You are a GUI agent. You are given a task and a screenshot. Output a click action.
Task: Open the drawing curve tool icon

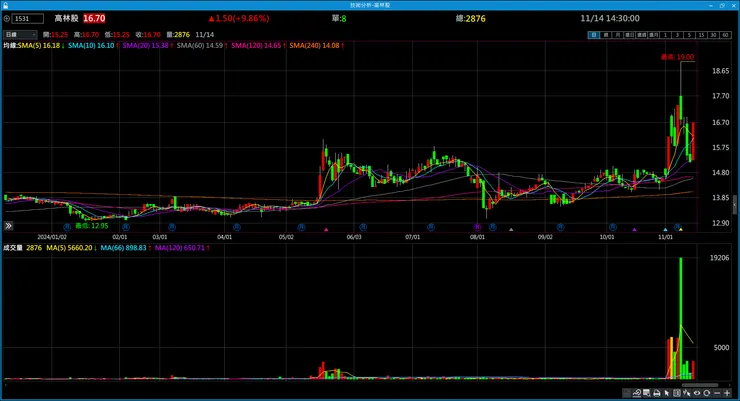tap(637, 393)
